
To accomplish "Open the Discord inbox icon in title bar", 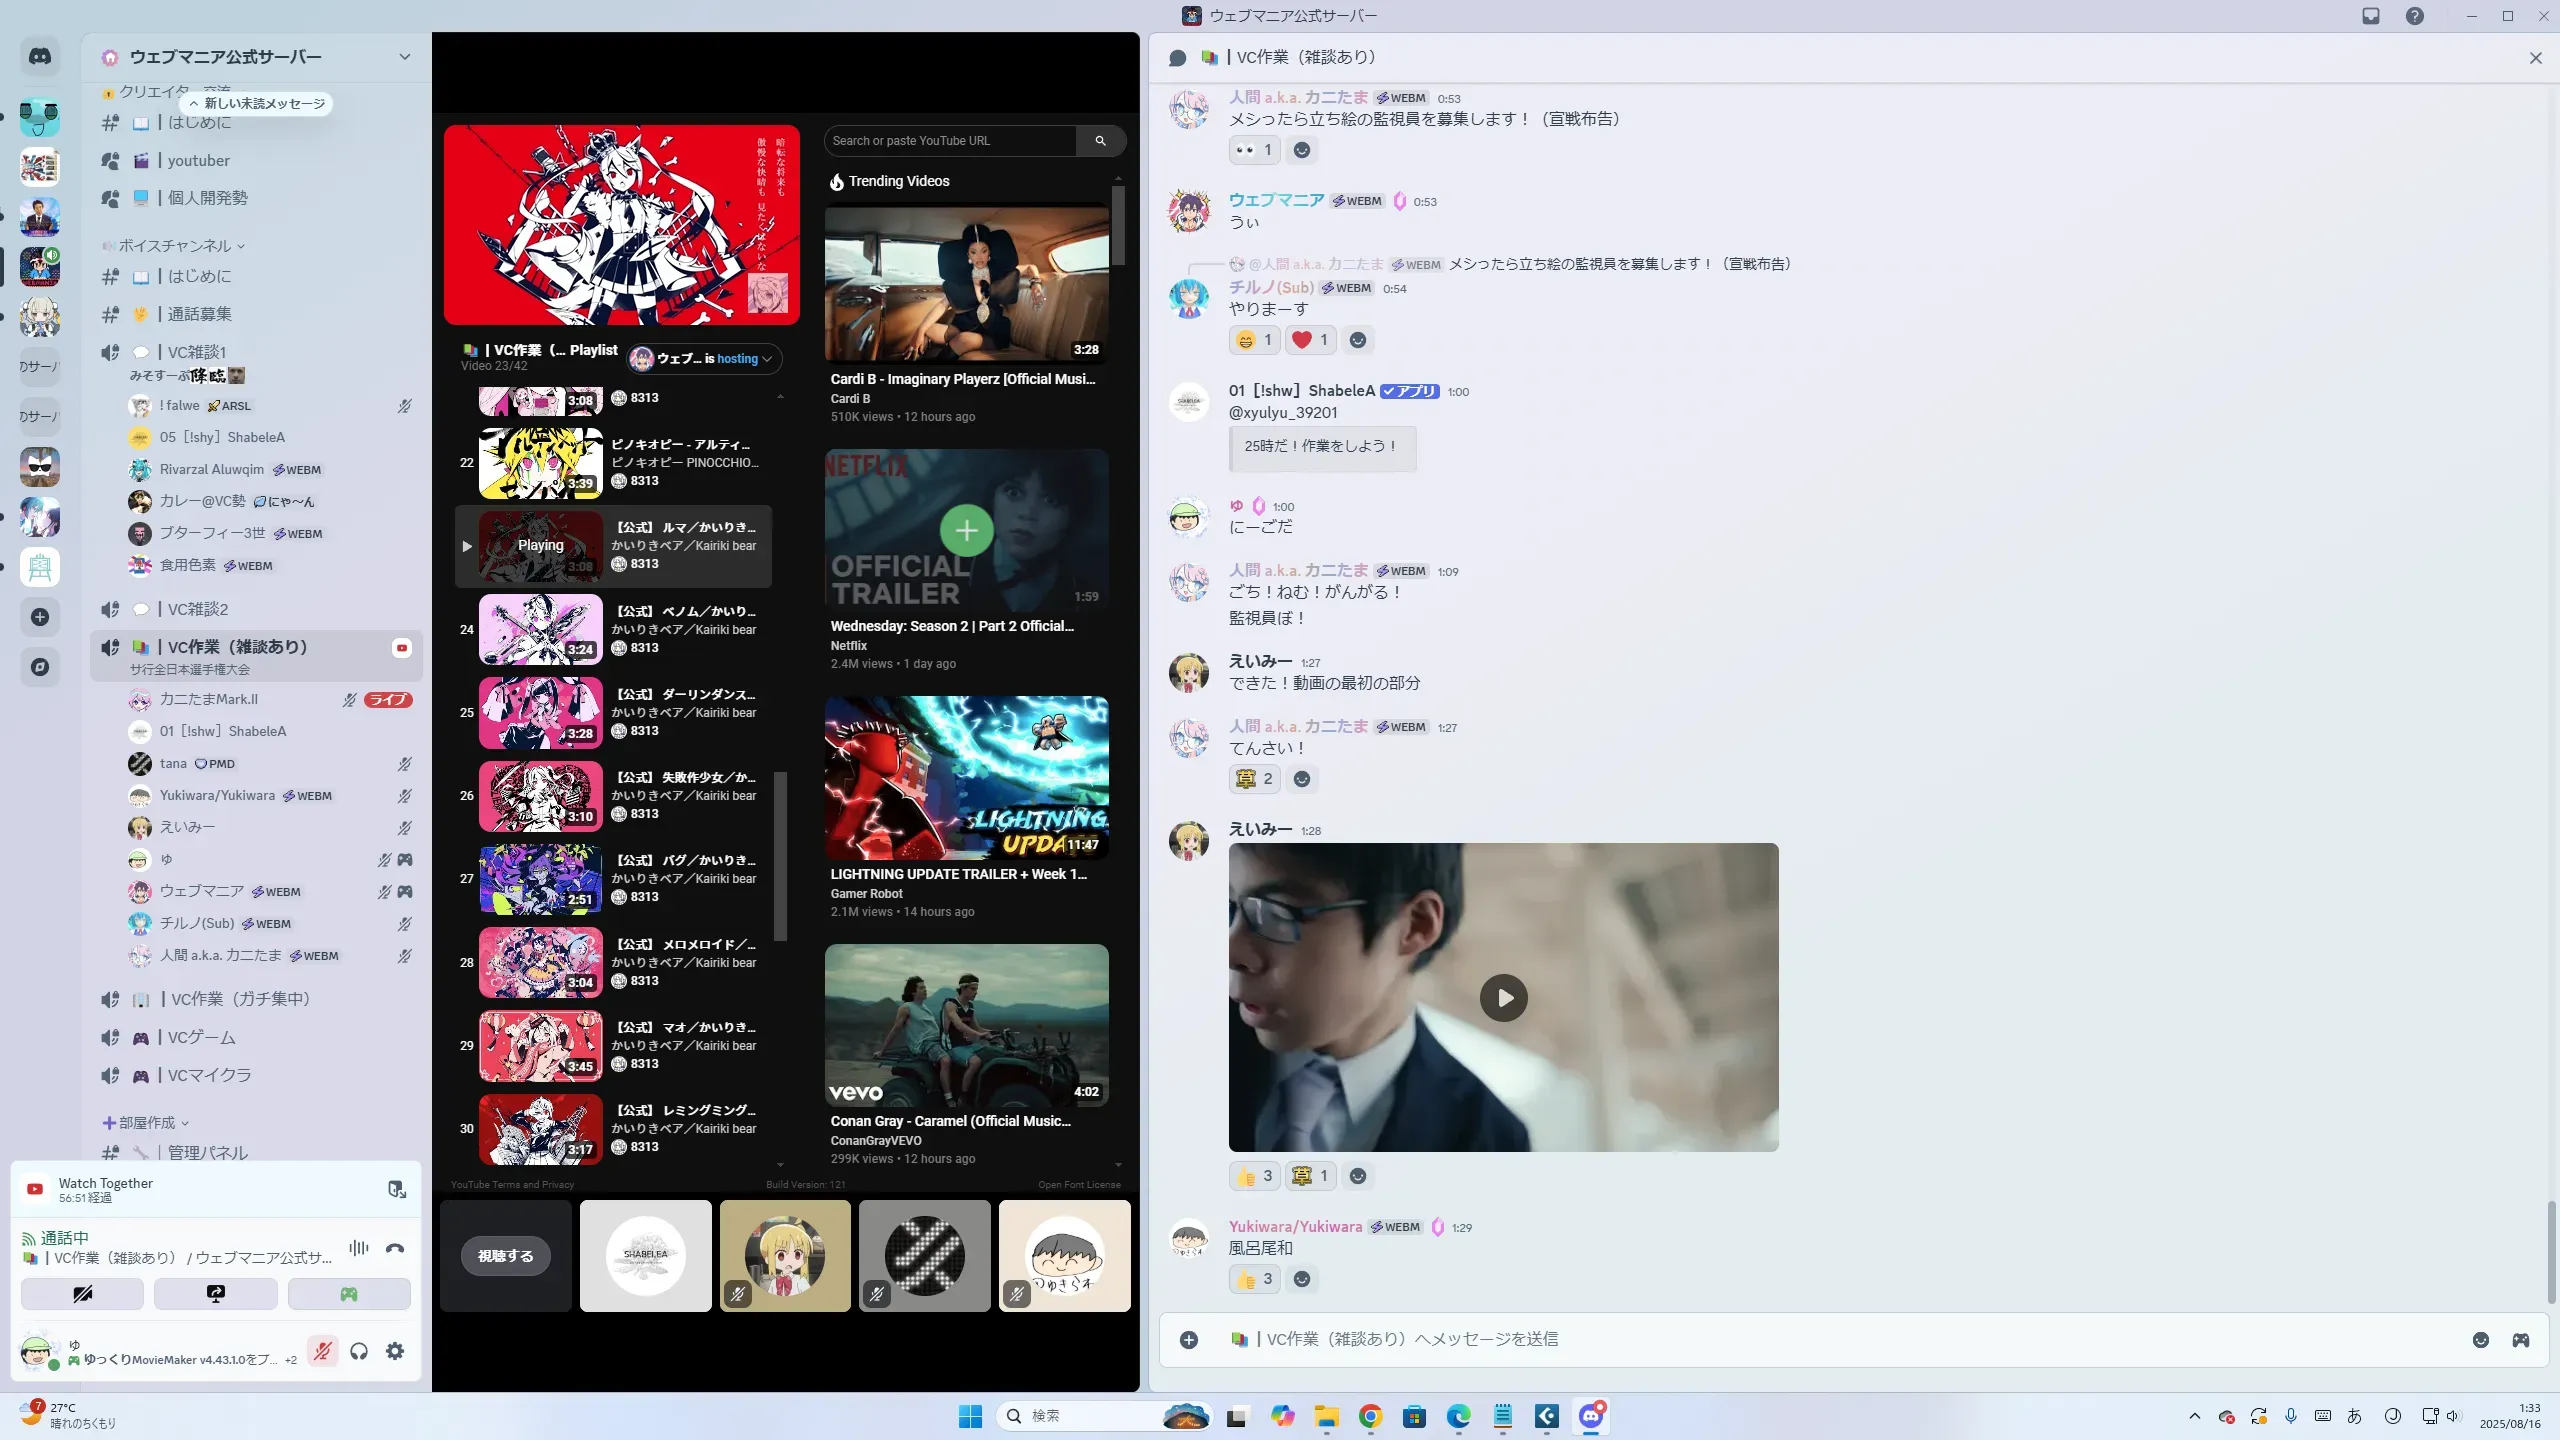I will pyautogui.click(x=2371, y=16).
